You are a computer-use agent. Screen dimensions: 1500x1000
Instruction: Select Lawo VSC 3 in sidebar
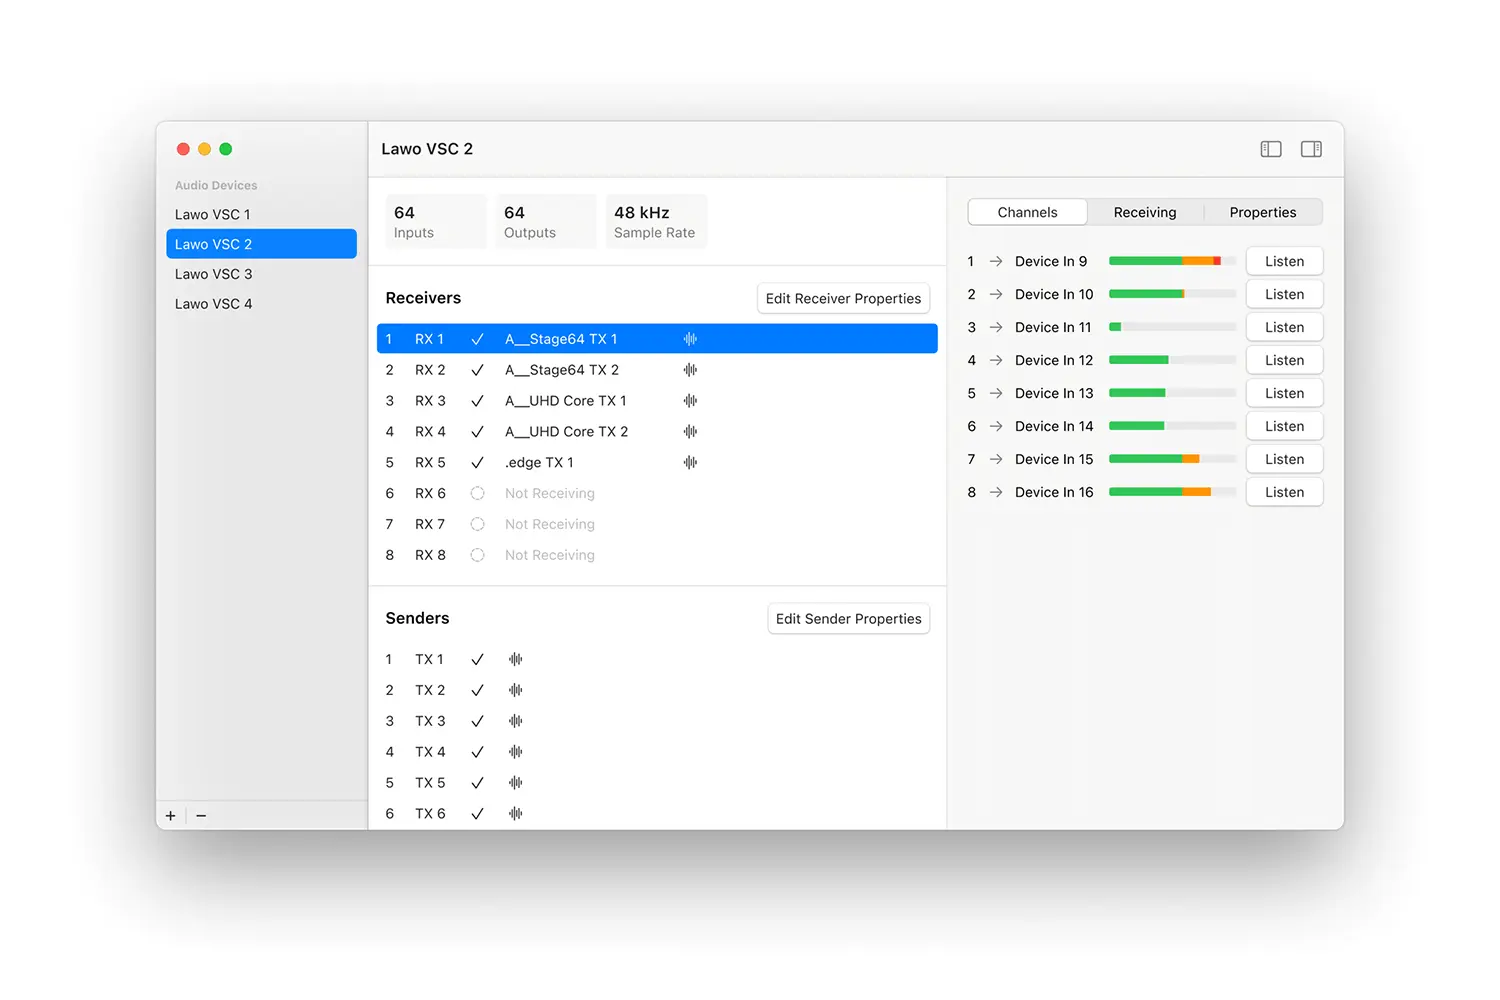[261, 274]
